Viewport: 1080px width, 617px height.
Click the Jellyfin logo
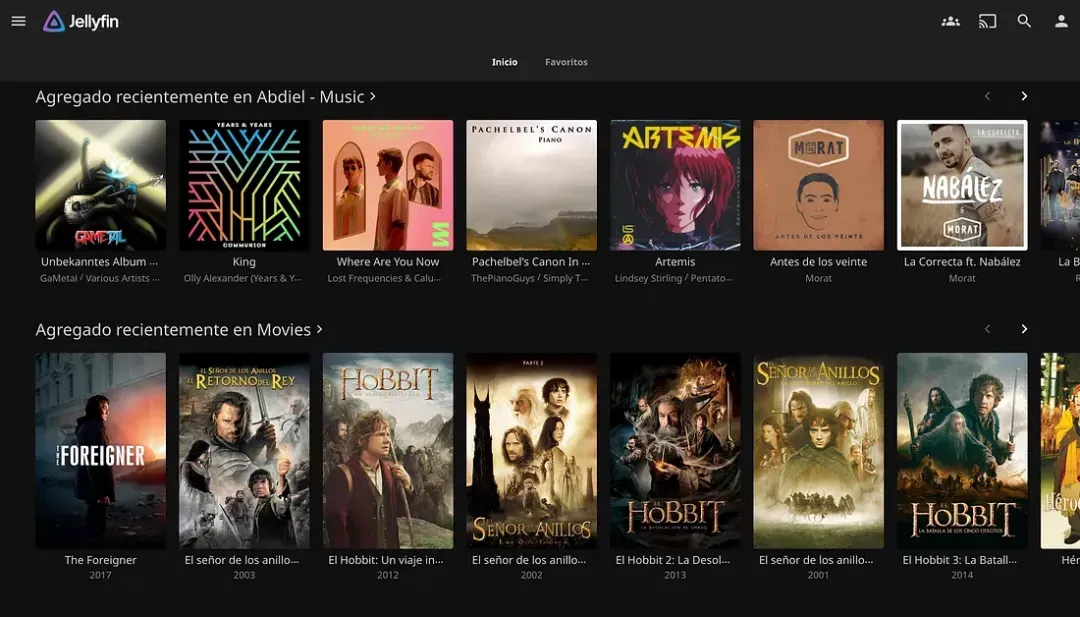(81, 21)
